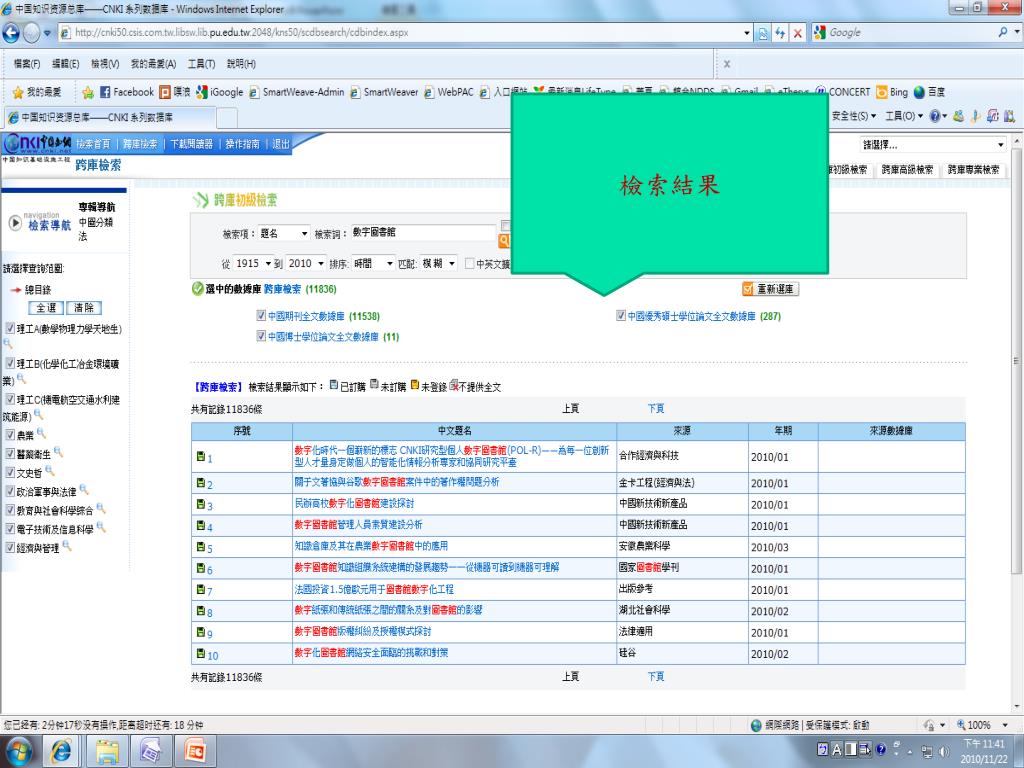
Task: Click the Google search magnifier icon
Action: point(1003,32)
